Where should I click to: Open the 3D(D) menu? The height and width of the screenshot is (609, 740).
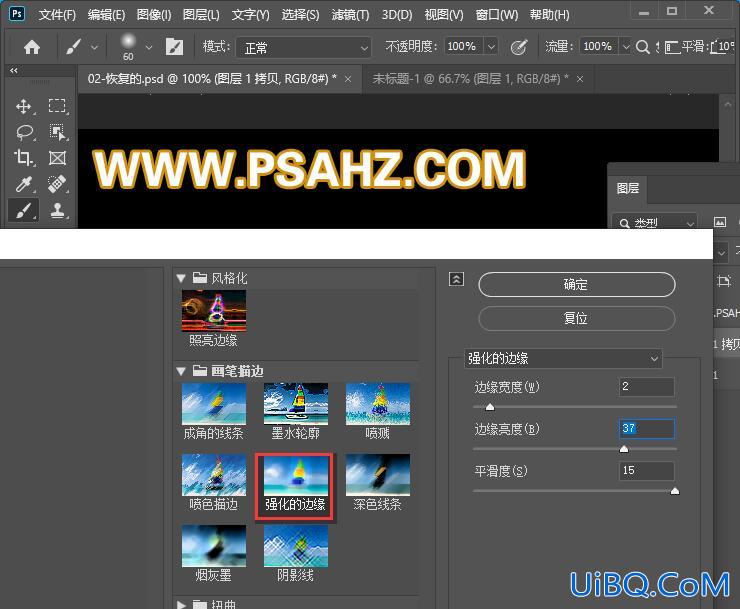click(397, 15)
